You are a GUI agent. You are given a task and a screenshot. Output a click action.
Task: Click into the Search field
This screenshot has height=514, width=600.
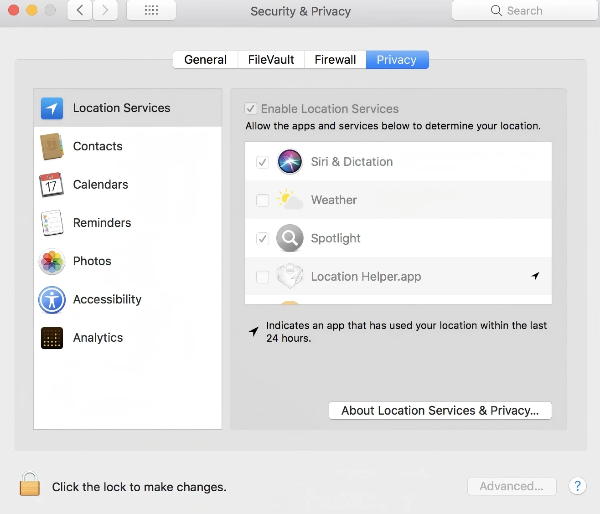click(x=525, y=11)
